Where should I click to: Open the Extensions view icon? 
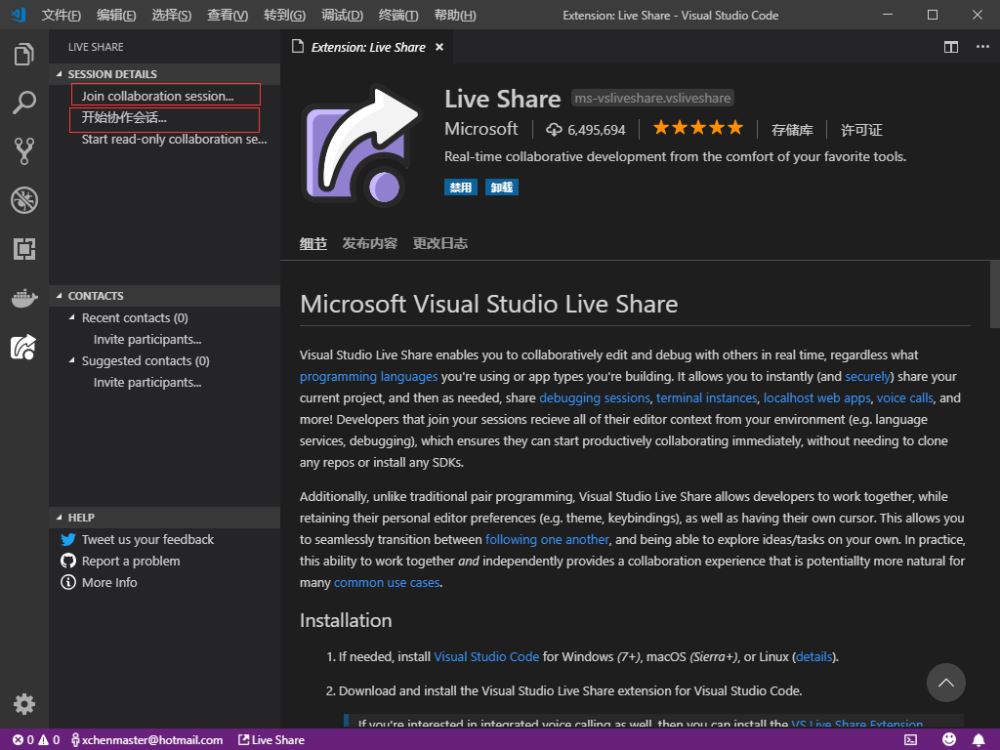(x=24, y=249)
